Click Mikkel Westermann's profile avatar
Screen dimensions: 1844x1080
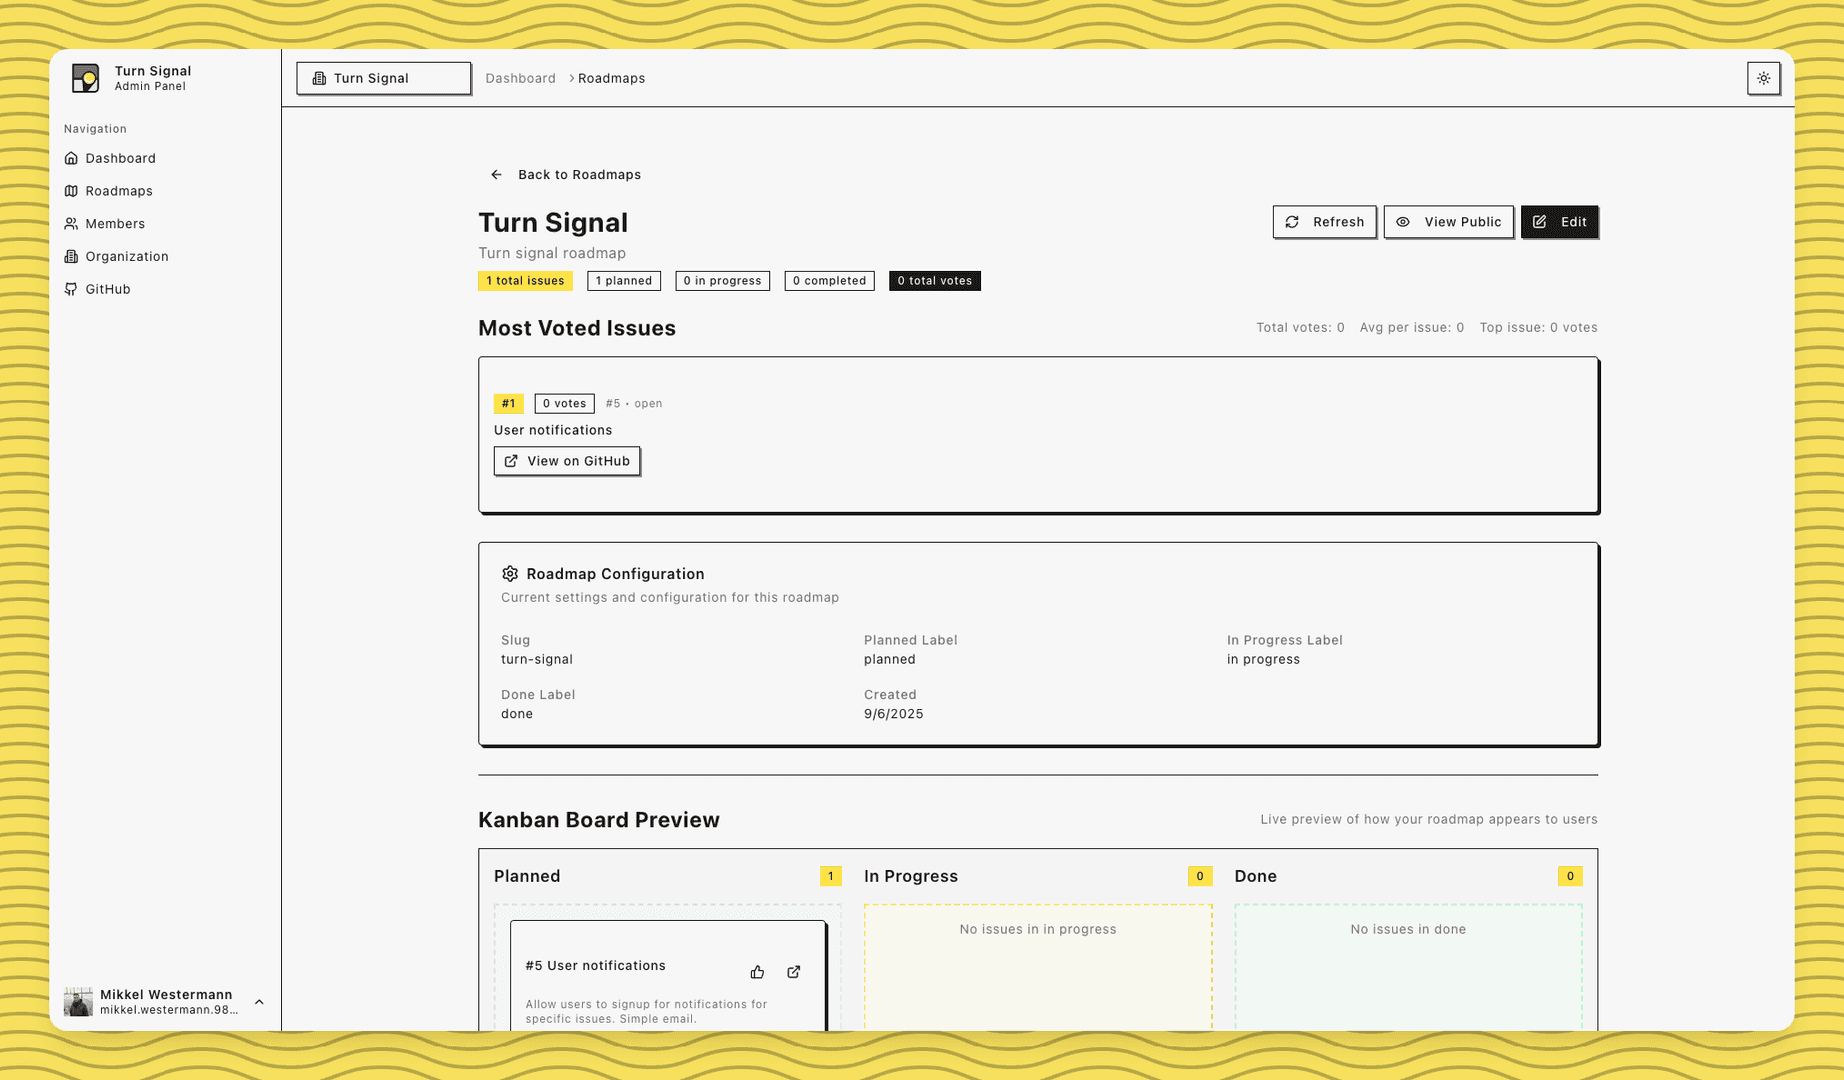(78, 1001)
